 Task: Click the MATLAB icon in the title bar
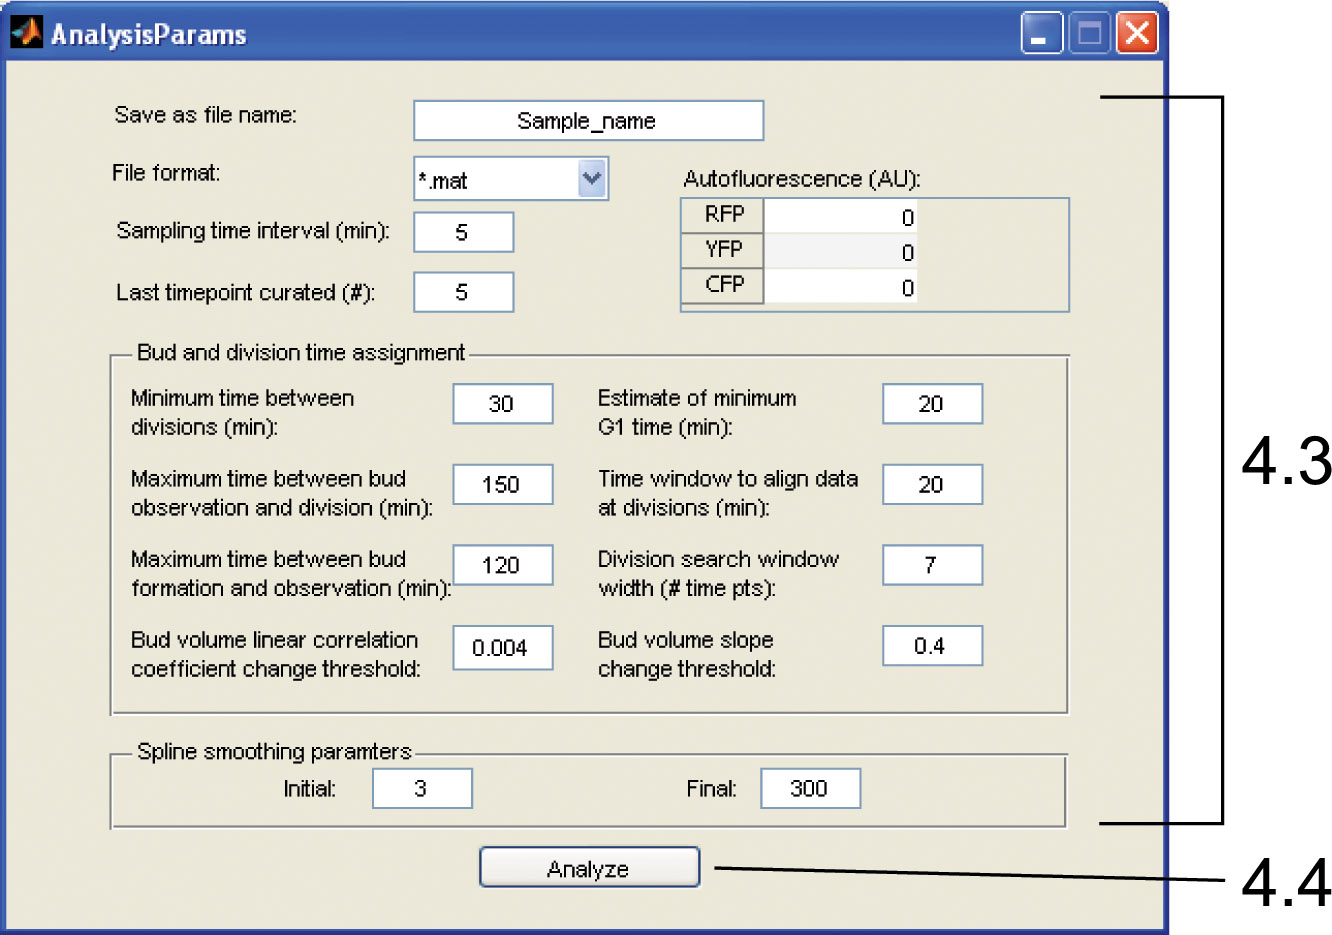[x=26, y=33]
